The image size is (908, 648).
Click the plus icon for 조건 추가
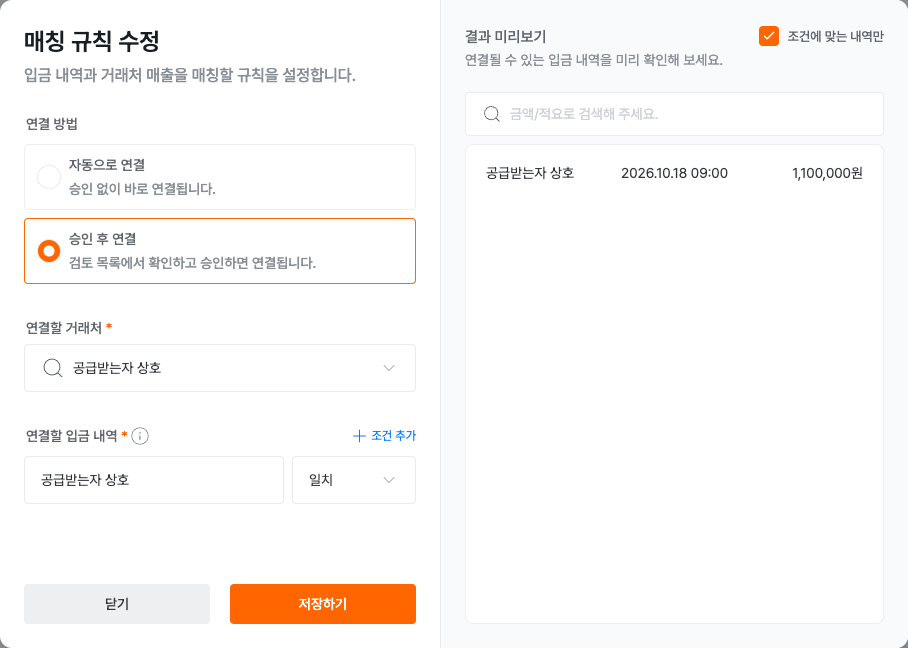click(x=359, y=435)
